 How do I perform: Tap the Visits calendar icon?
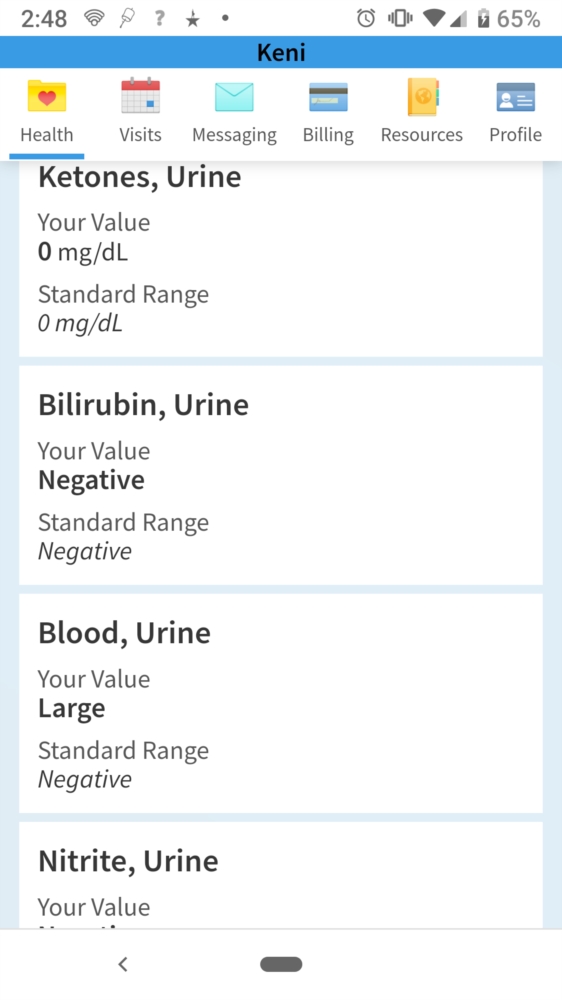pos(140,96)
